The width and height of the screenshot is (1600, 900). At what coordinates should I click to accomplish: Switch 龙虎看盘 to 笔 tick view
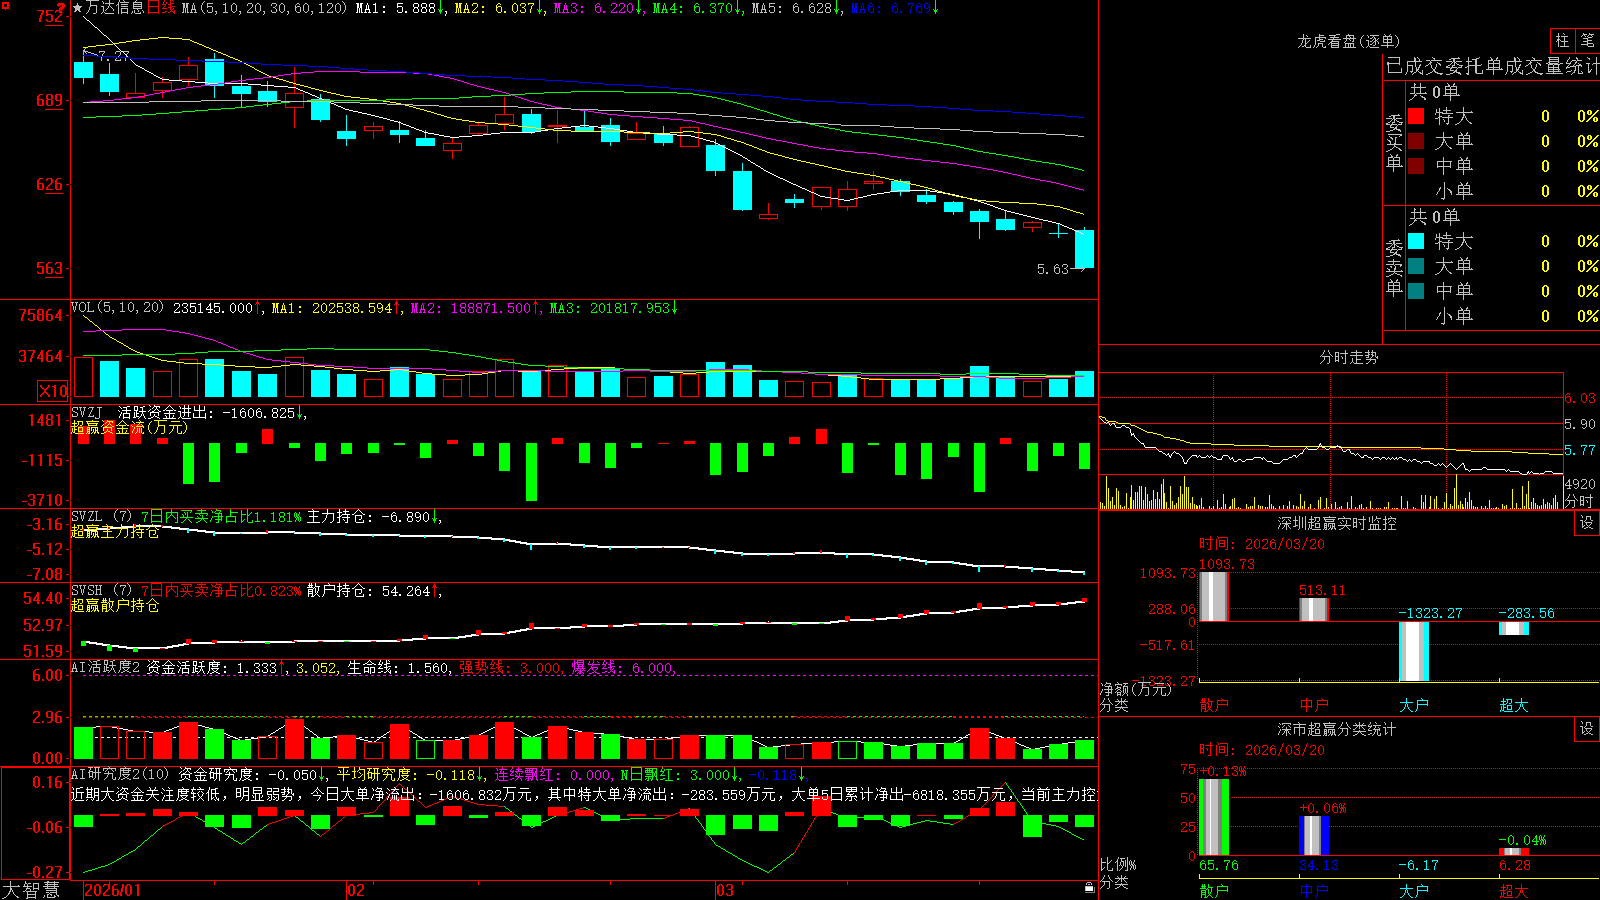click(x=1587, y=40)
